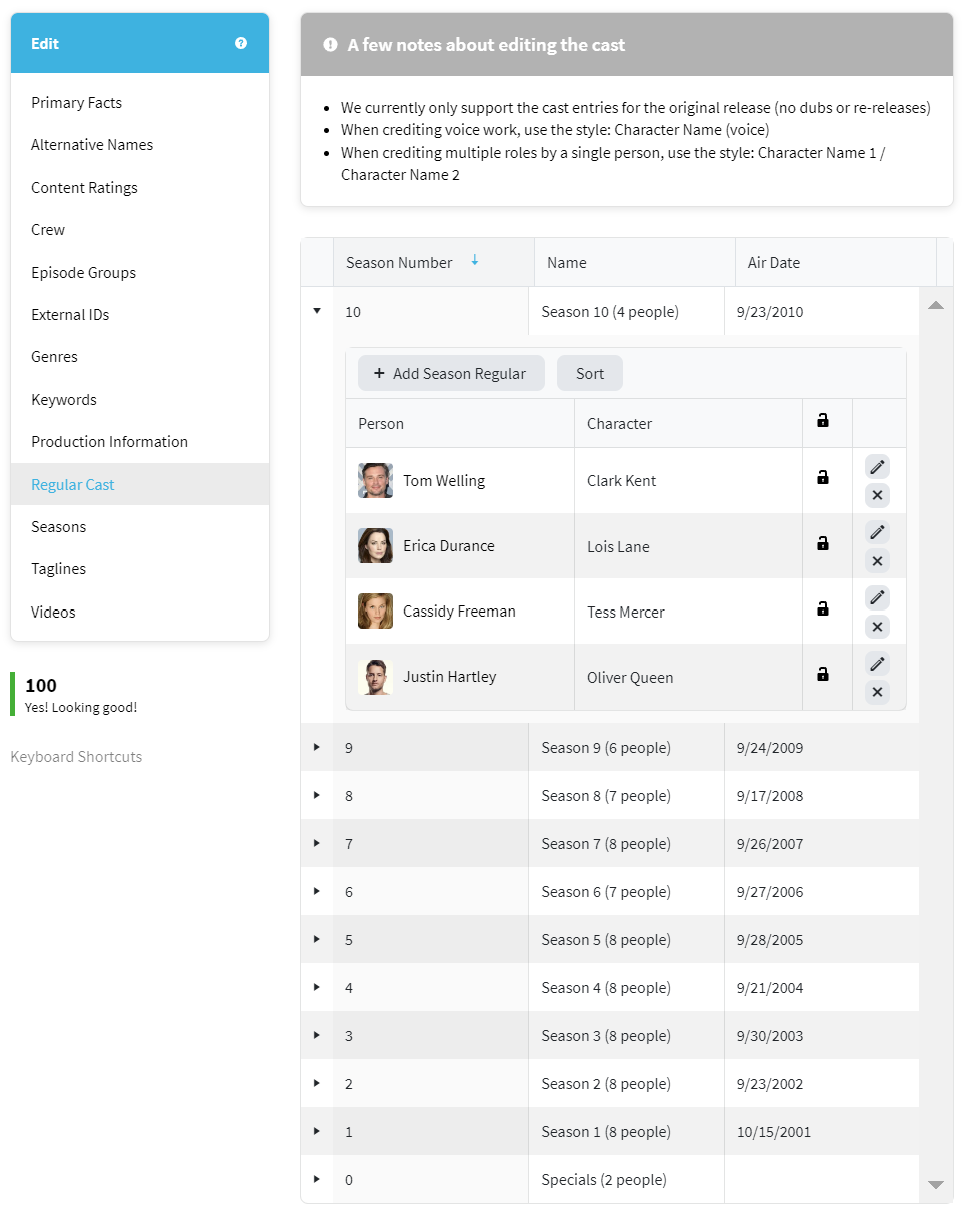Remove Tom Welling with the X icon
Screen dimensions: 966x1220
[877, 495]
